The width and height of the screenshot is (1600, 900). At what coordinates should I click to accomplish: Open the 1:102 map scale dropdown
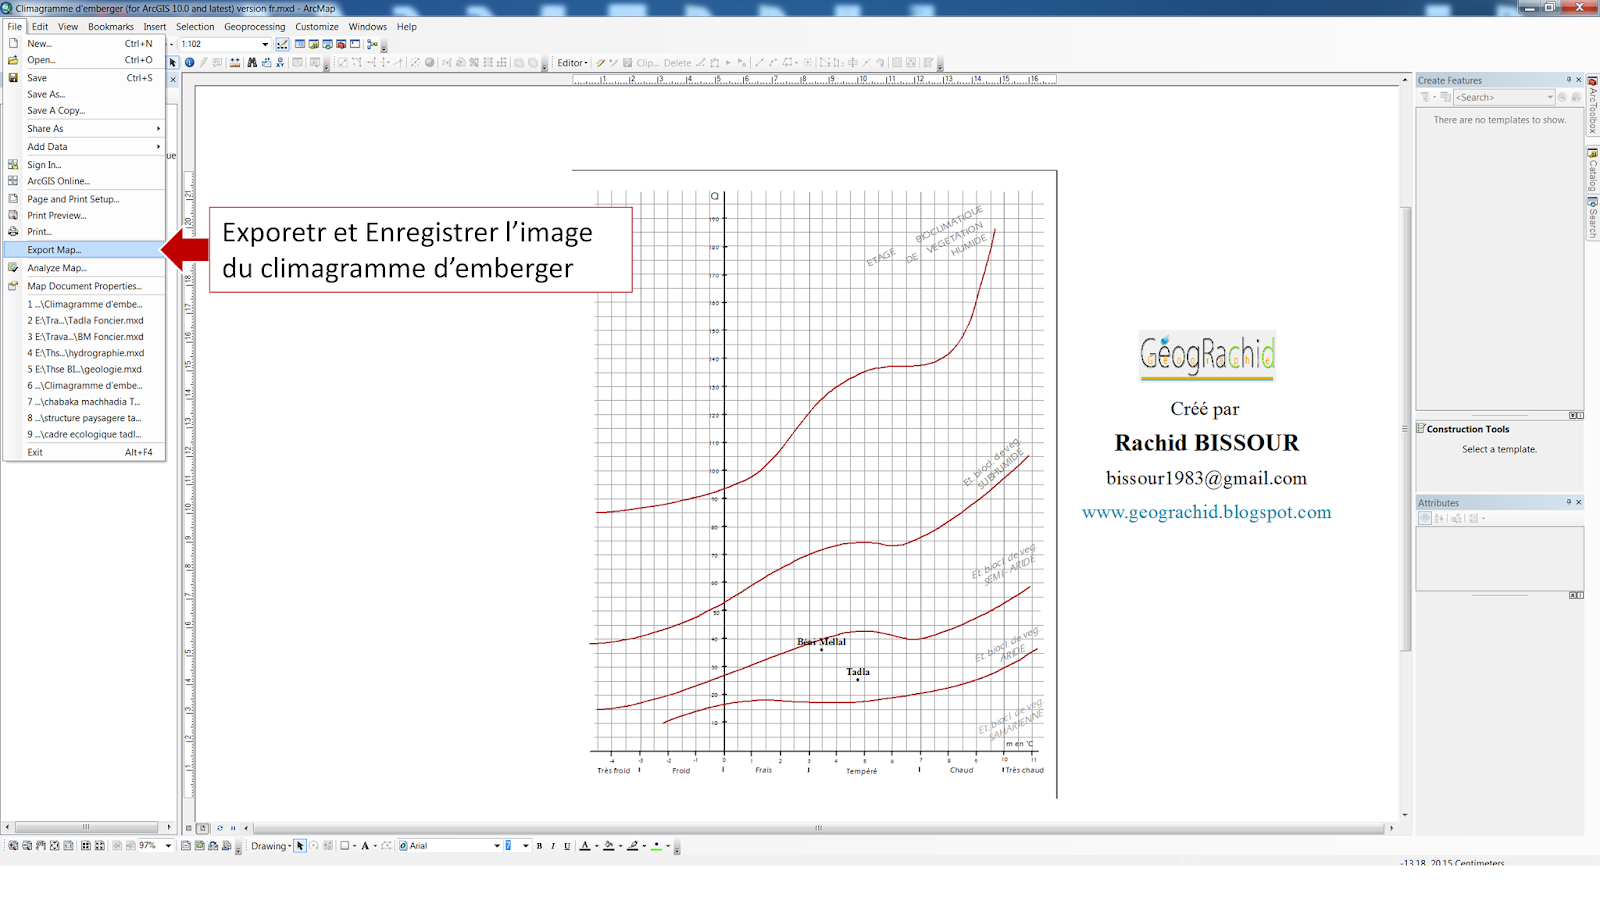[265, 44]
